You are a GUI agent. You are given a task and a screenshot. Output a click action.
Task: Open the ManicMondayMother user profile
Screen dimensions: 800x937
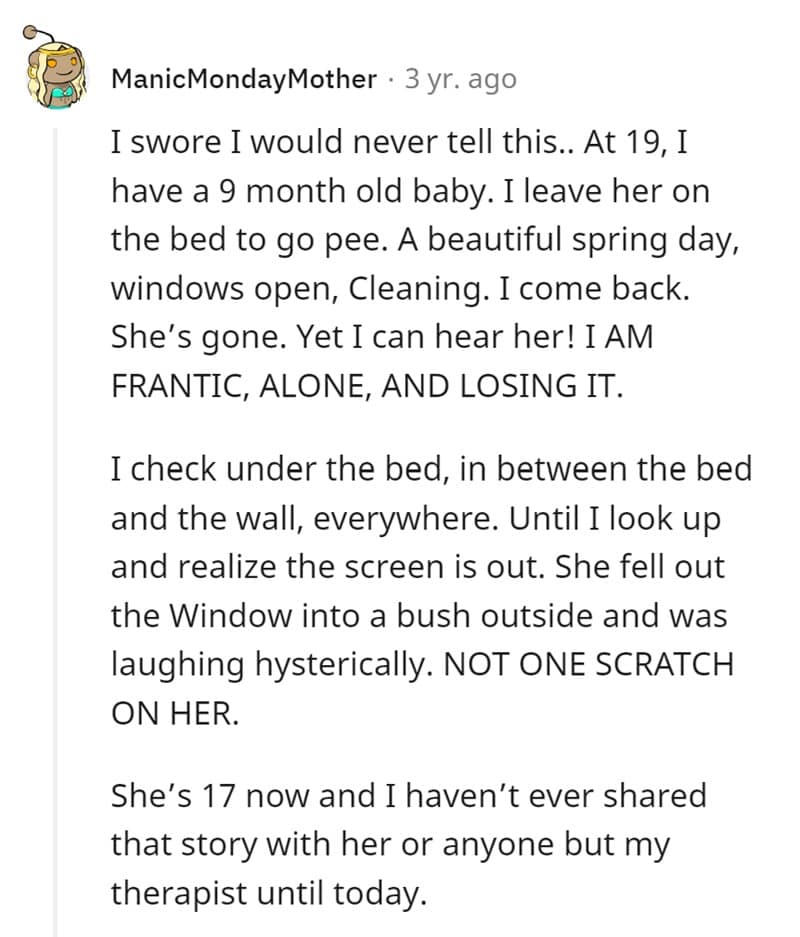[x=245, y=79]
